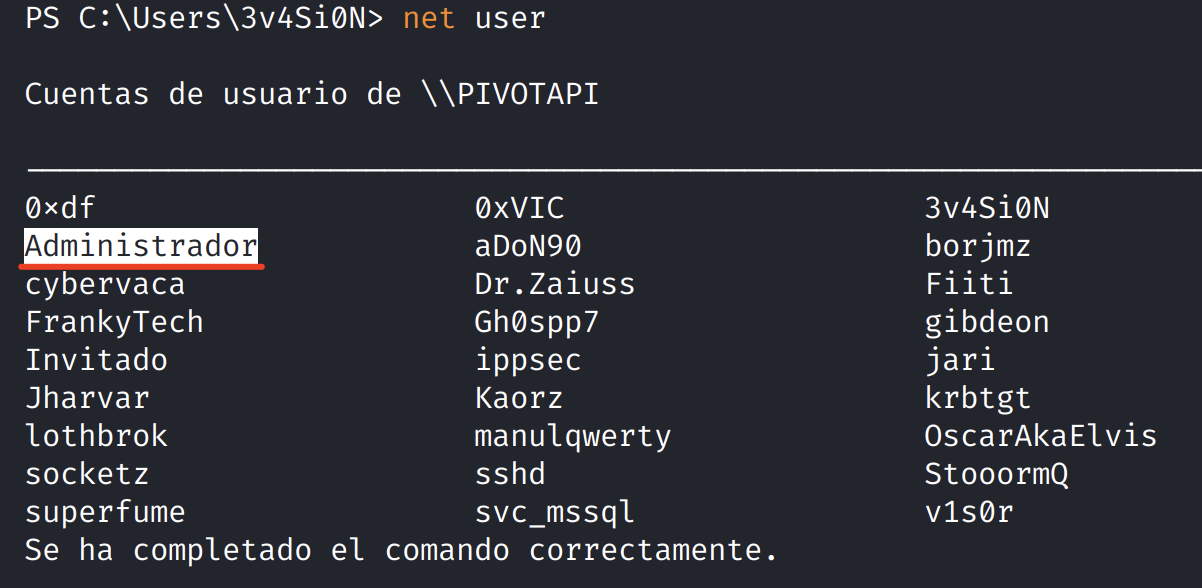This screenshot has height=588, width=1202.
Task: Select the Gh0spp7 username
Action: click(537, 322)
